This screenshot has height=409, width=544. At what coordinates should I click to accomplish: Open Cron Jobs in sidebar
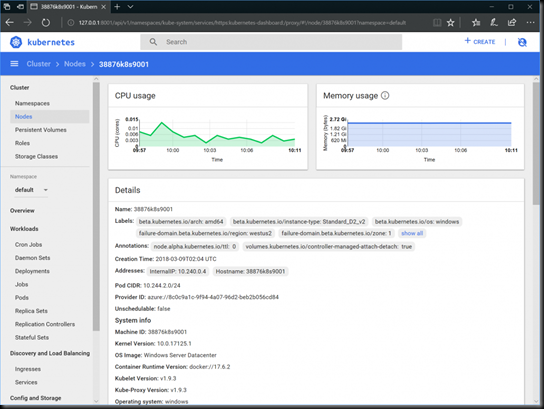click(x=28, y=245)
